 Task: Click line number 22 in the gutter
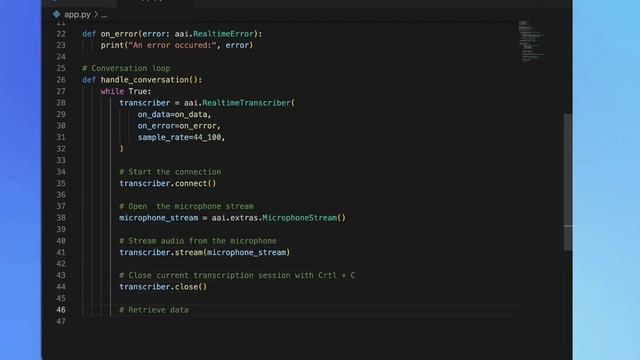[61, 34]
